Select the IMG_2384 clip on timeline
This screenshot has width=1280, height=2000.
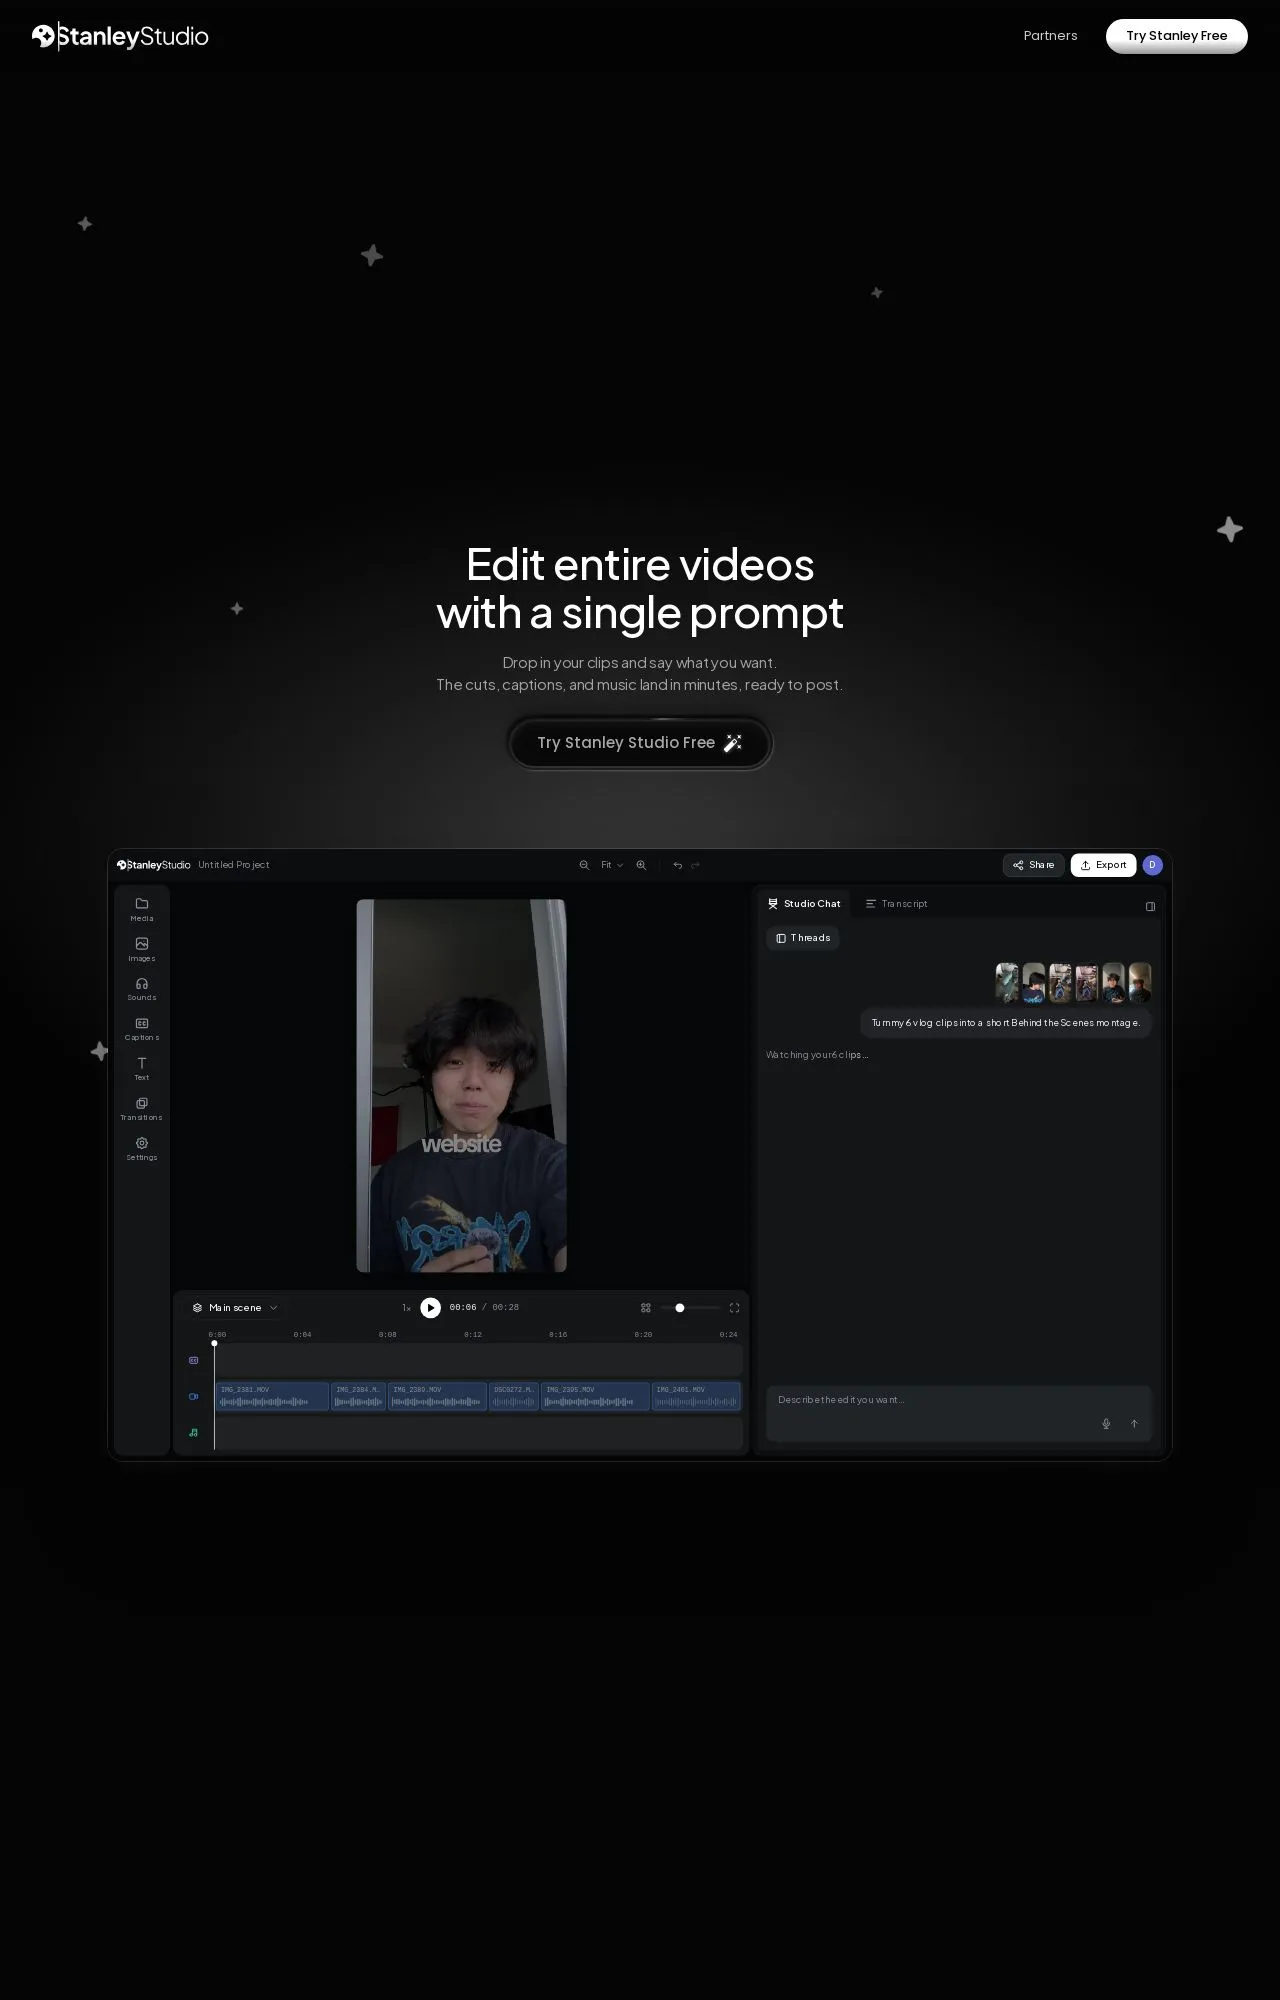click(358, 1396)
